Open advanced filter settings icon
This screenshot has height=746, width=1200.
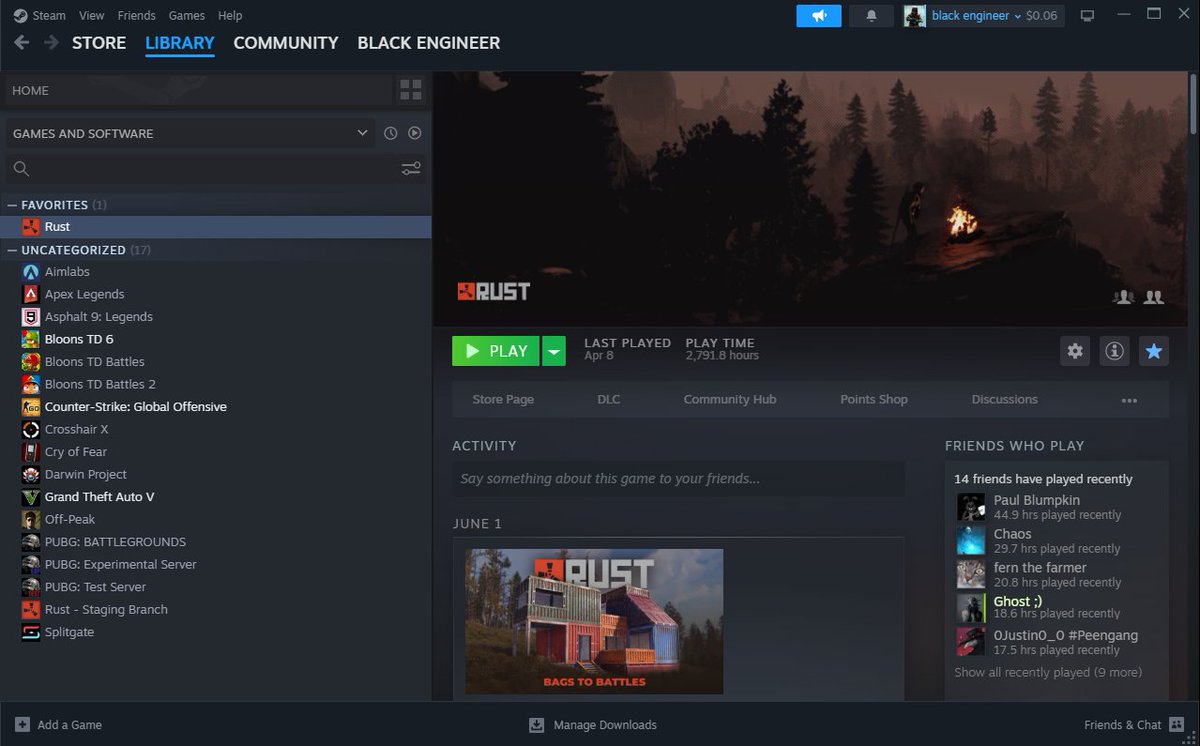[411, 168]
